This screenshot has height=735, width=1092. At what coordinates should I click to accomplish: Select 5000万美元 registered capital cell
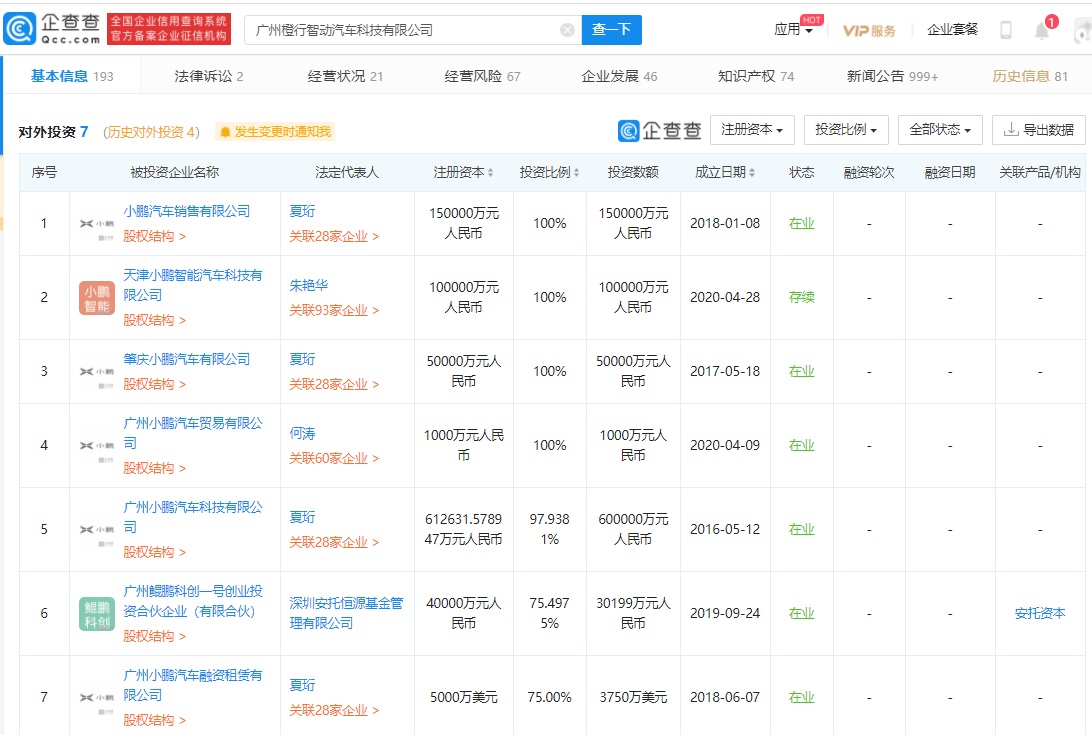coord(464,697)
